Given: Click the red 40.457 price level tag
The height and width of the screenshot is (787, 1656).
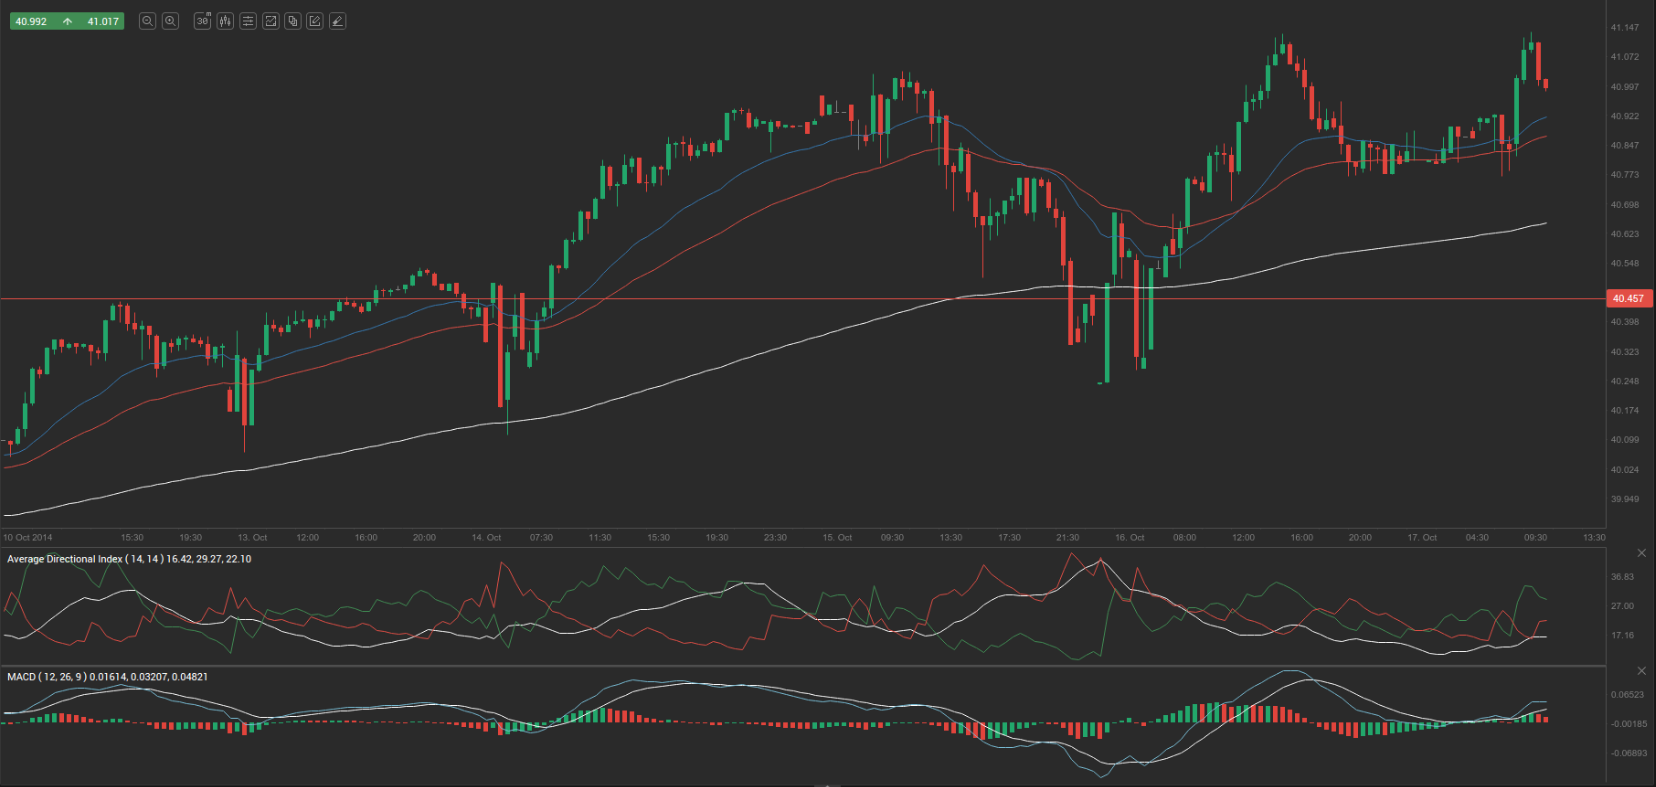Looking at the screenshot, I should [x=1628, y=299].
